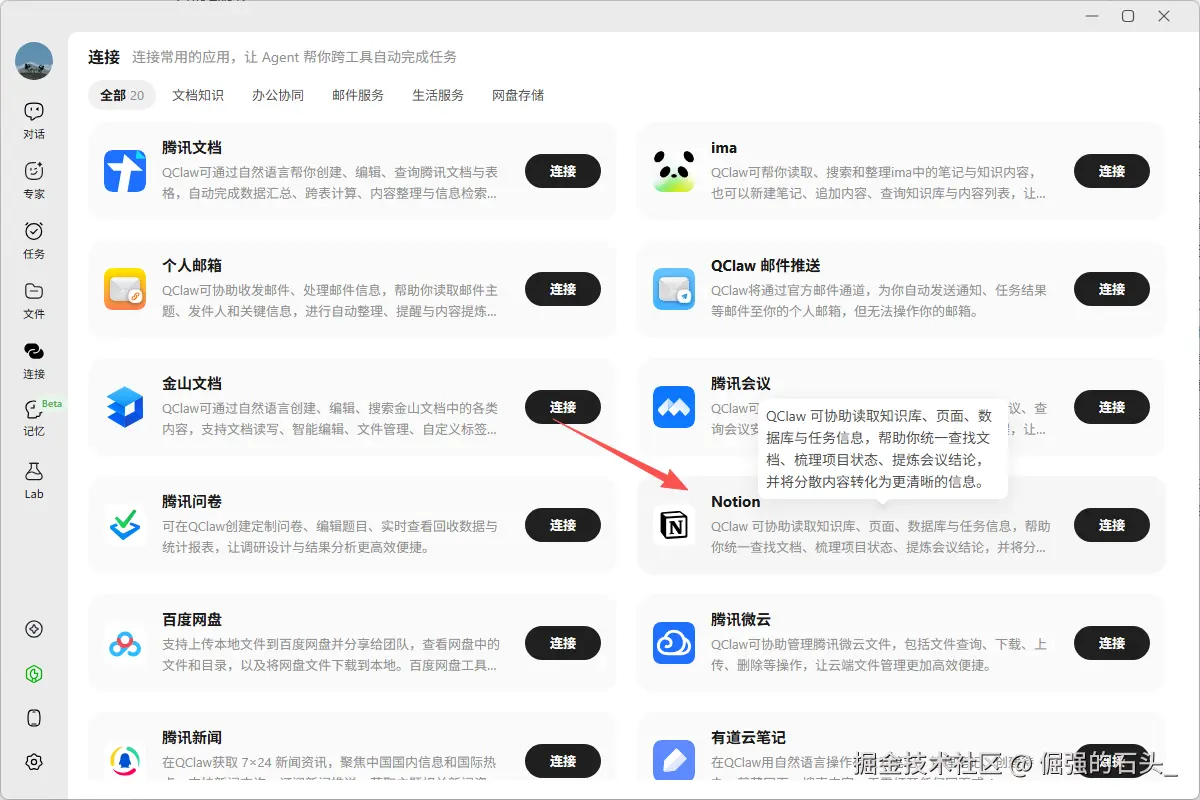Connect 金山文档 with its 连接 button
This screenshot has height=800, width=1200.
563,407
